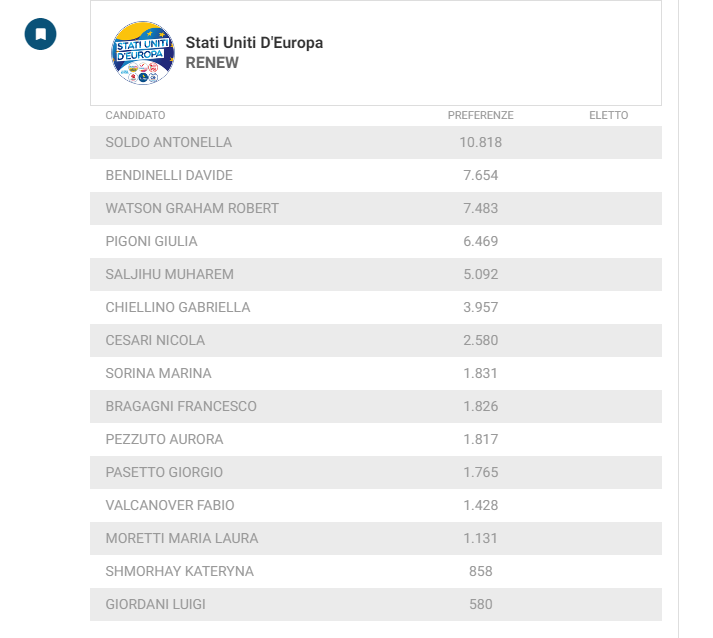Click candidate PIGONI GIULIA
Image resolution: width=713 pixels, height=638 pixels.
tap(151, 241)
